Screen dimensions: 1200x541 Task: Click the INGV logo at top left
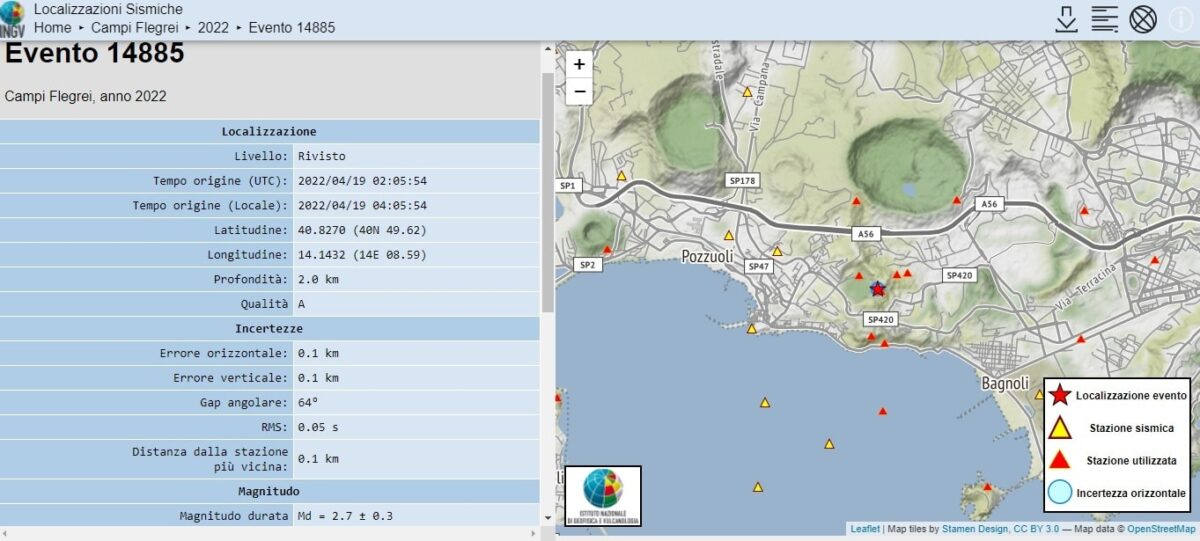13,18
